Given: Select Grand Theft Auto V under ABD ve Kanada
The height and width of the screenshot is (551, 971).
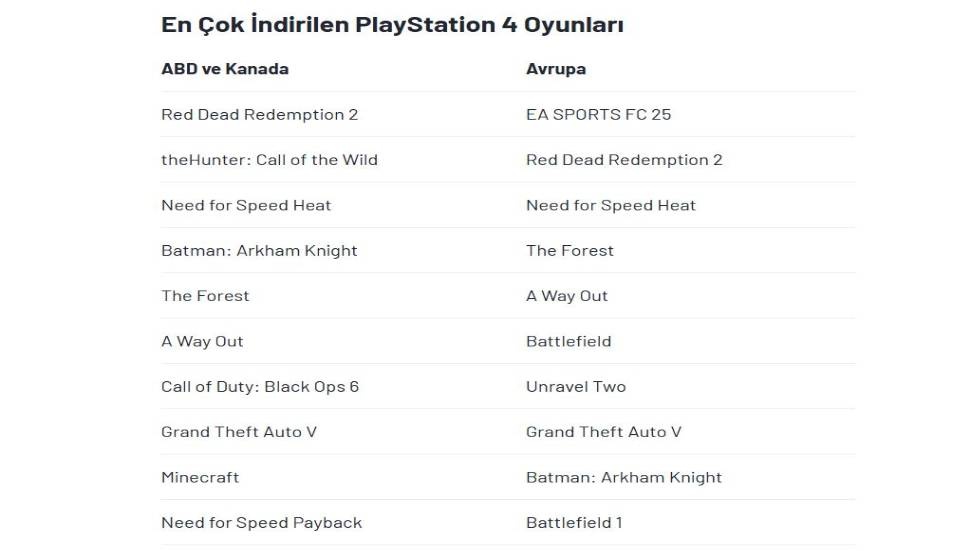Looking at the screenshot, I should 239,432.
